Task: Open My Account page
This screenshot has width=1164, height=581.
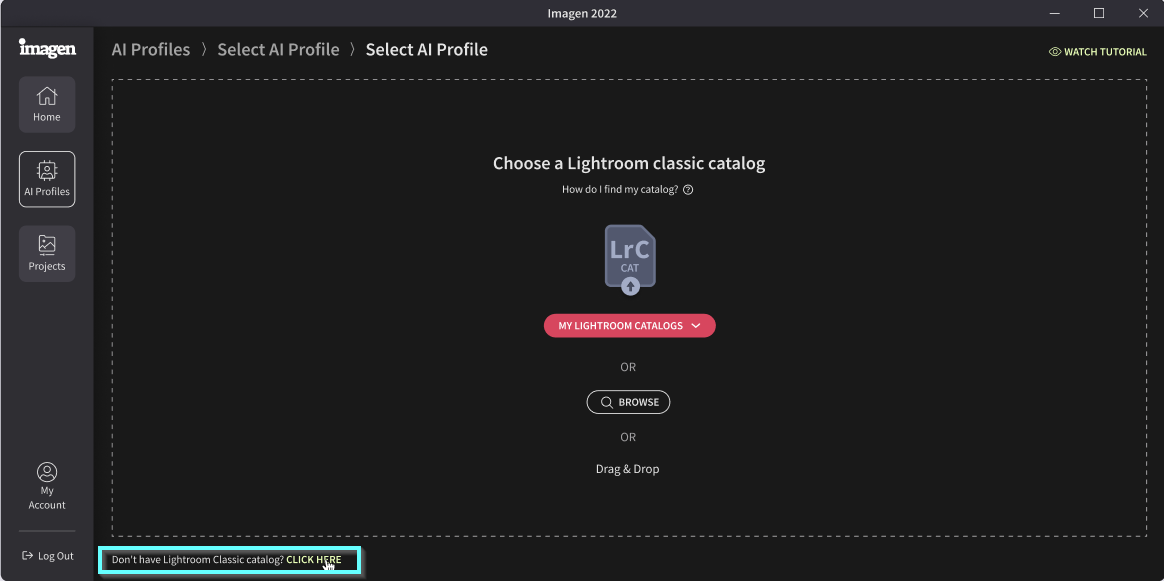Action: 47,487
